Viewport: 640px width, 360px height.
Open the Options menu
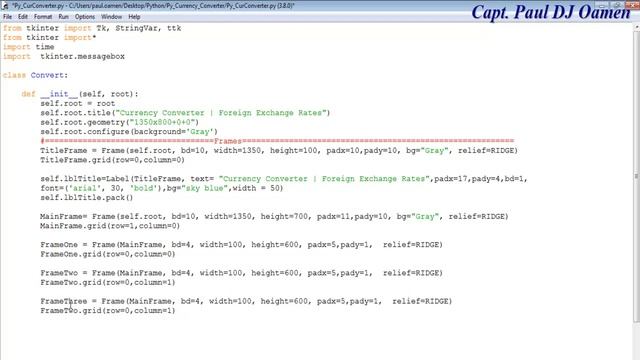pyautogui.click(x=85, y=17)
